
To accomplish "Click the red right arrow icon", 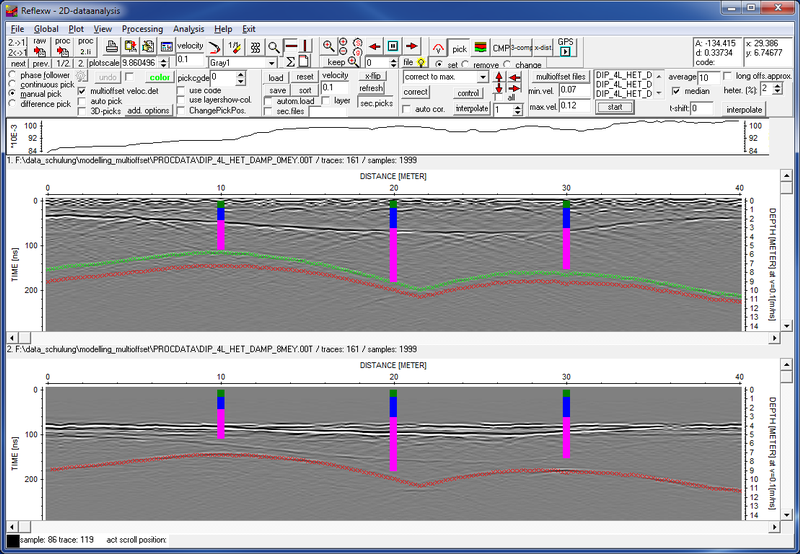I will [411, 46].
